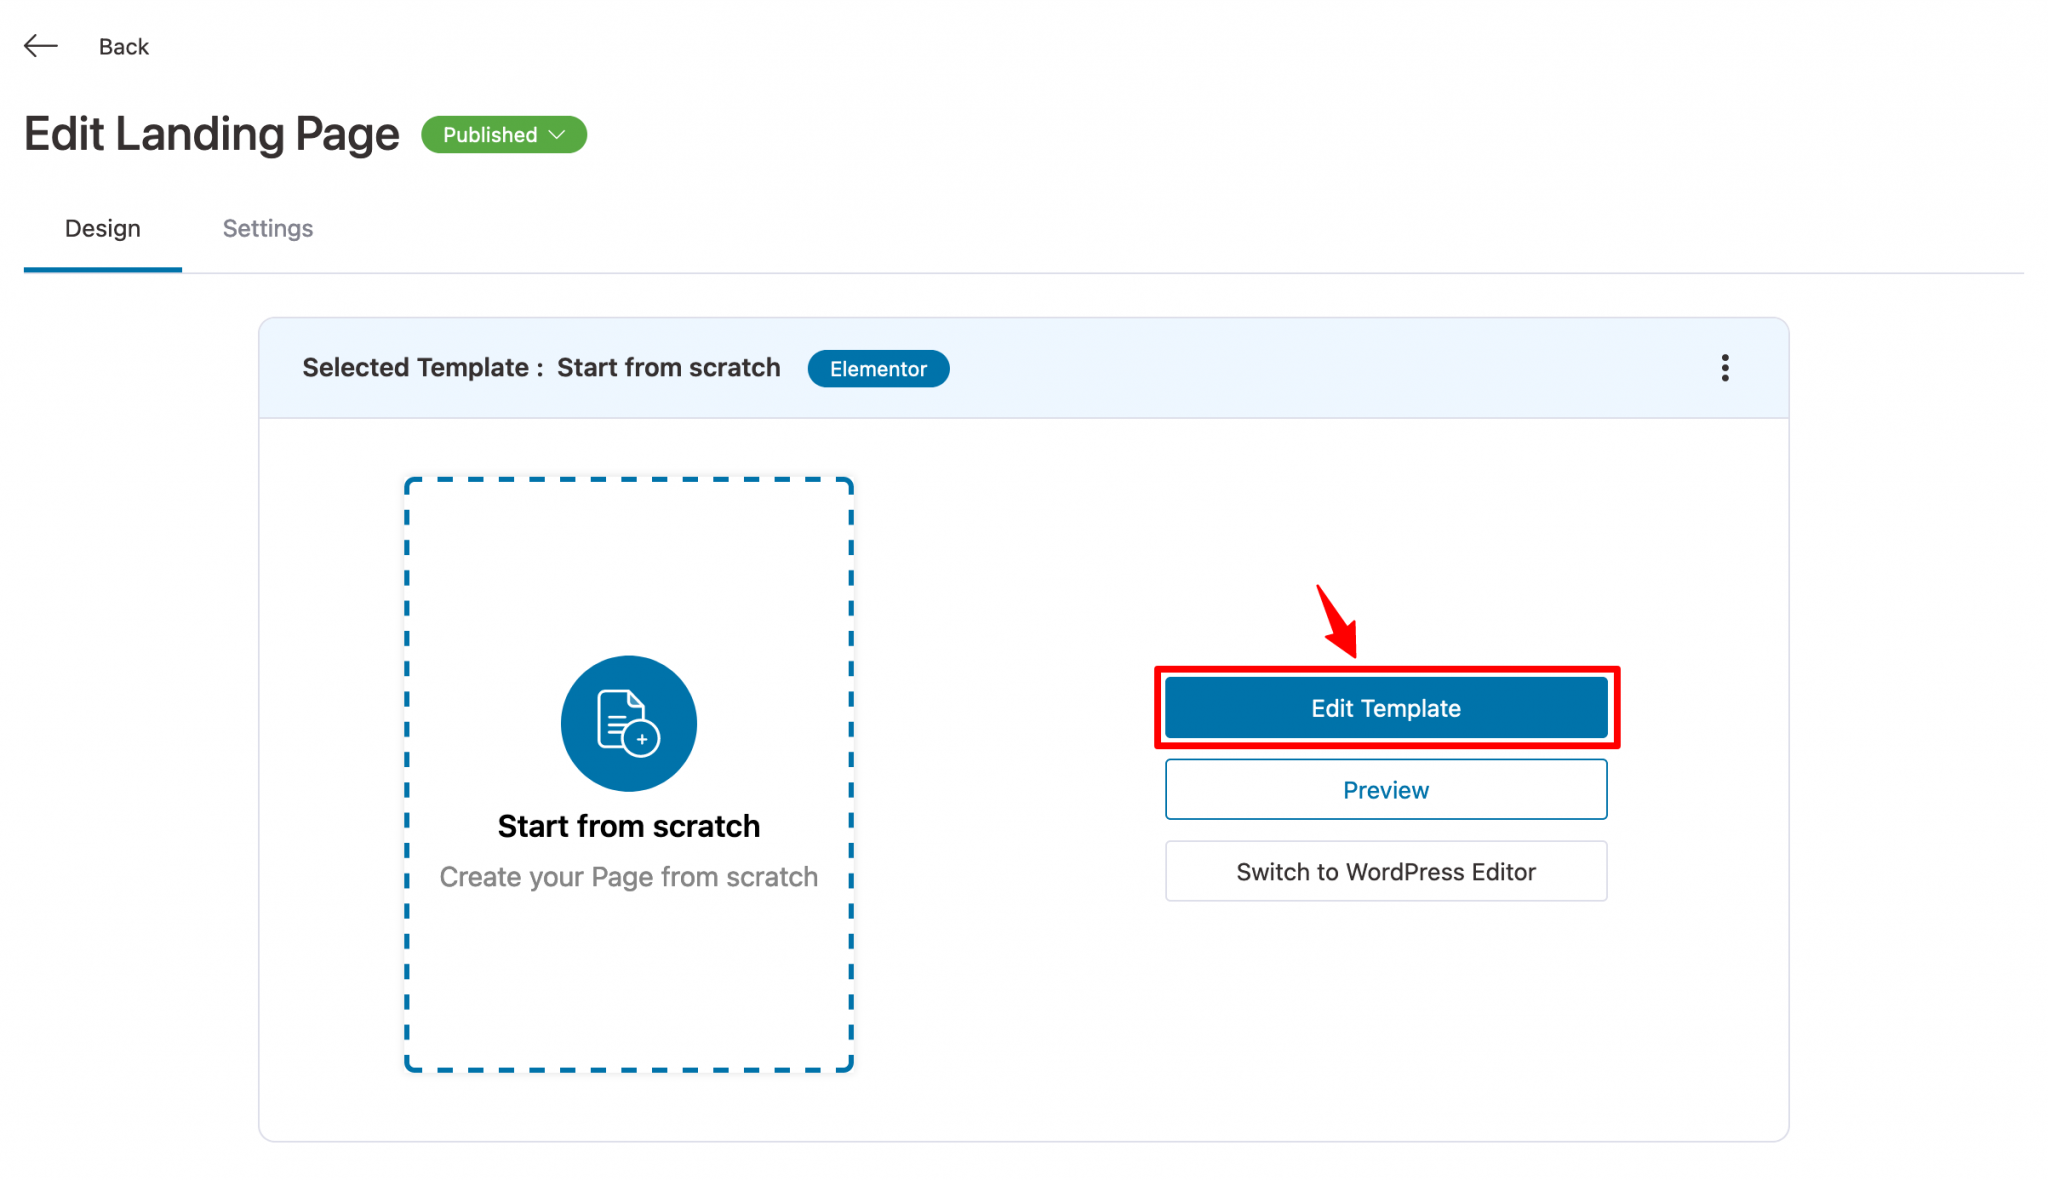This screenshot has height=1180, width=2048.
Task: Click the chevron next to Published
Action: [557, 134]
